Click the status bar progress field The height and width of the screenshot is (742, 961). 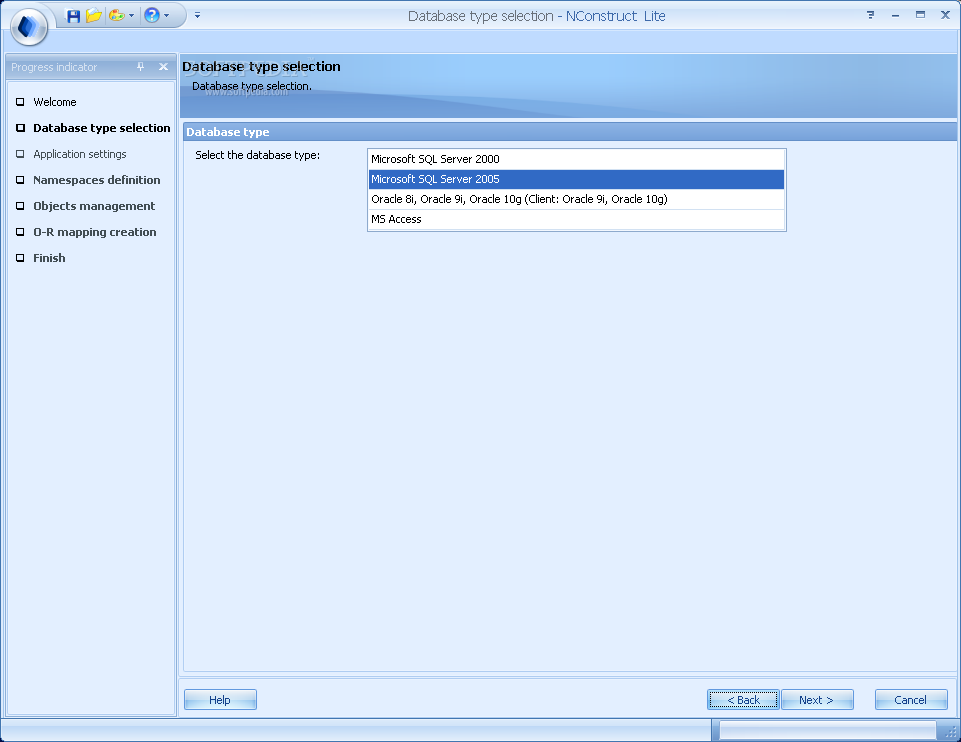point(827,730)
